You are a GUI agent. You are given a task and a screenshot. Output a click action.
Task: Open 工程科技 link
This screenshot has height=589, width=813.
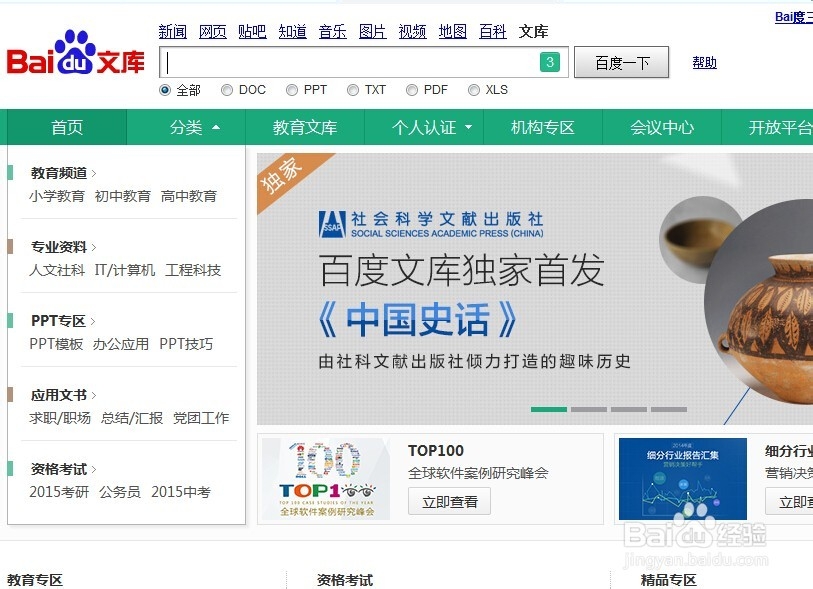pyautogui.click(x=193, y=270)
